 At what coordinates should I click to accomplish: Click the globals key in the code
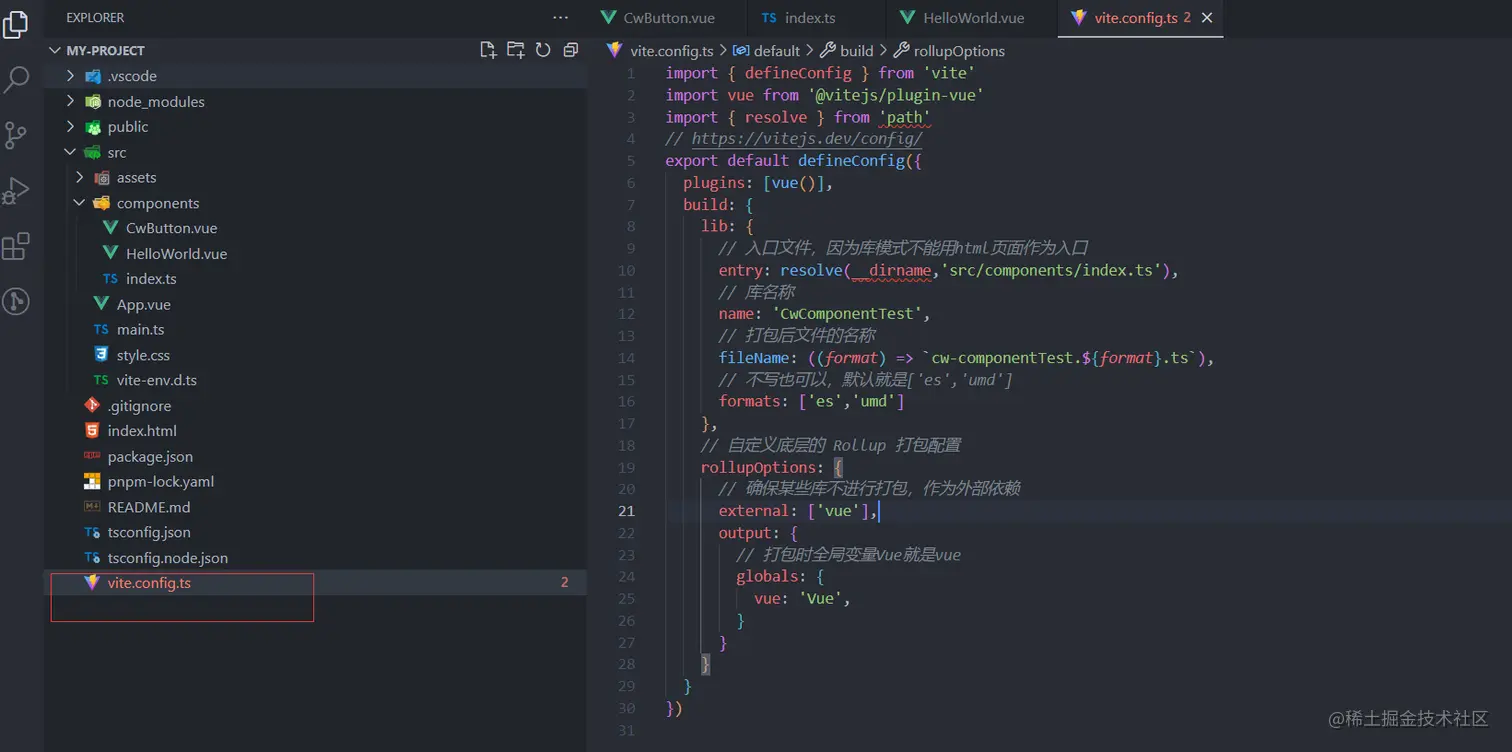point(767,577)
